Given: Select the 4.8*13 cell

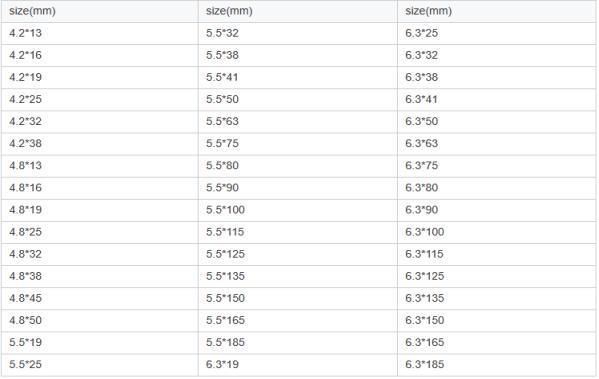Looking at the screenshot, I should click(x=100, y=166).
